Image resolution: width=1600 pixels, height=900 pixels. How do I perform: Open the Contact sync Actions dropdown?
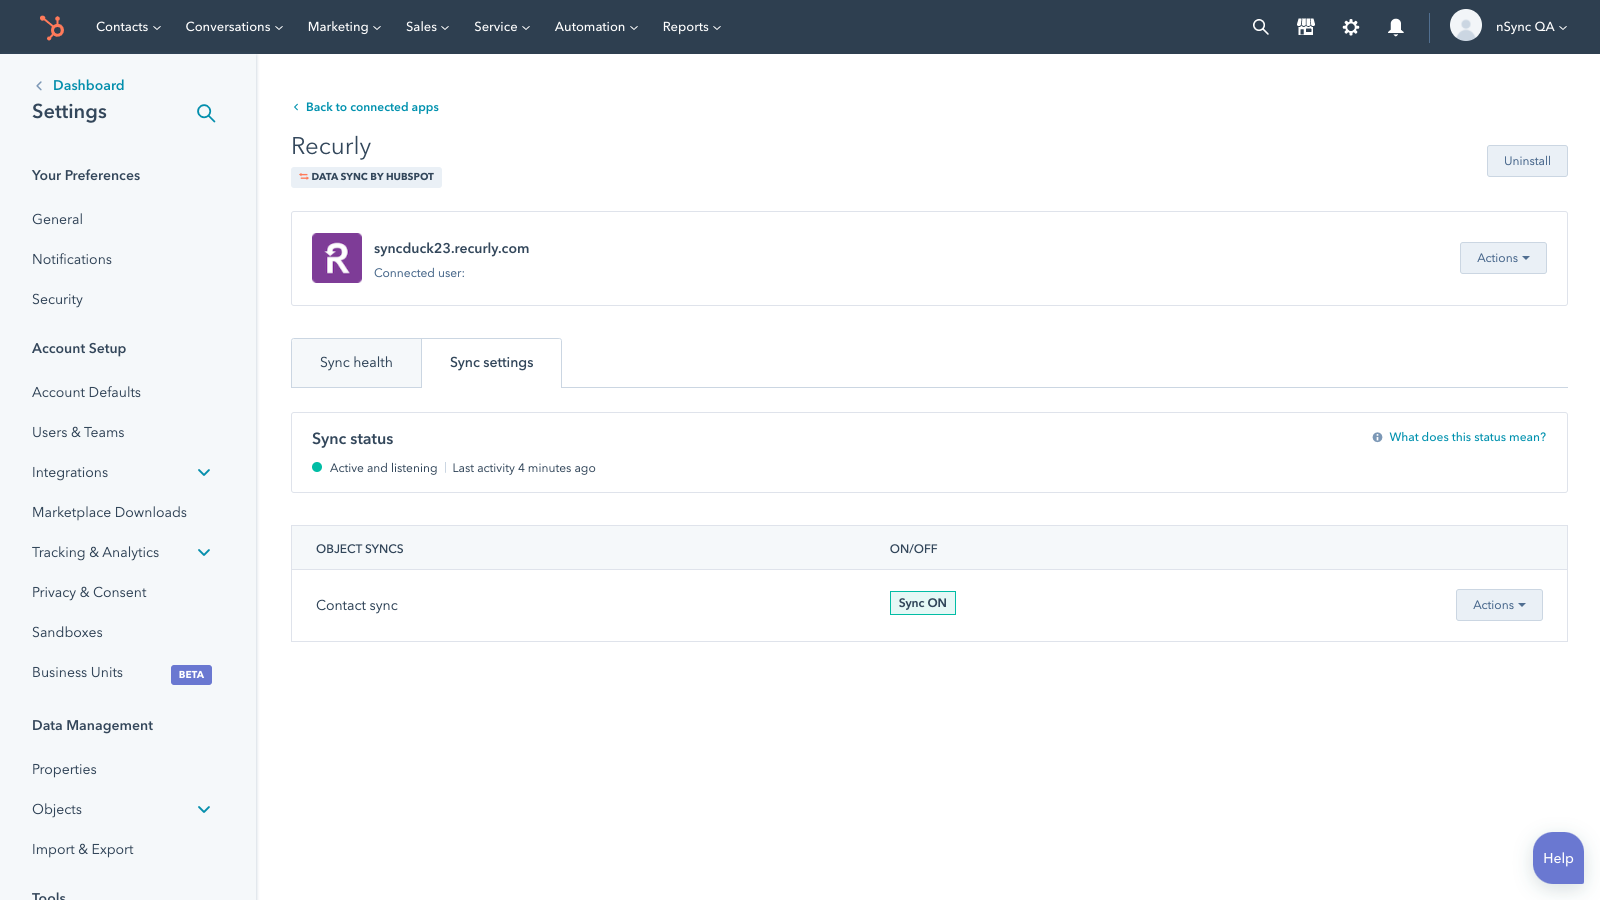click(1498, 605)
